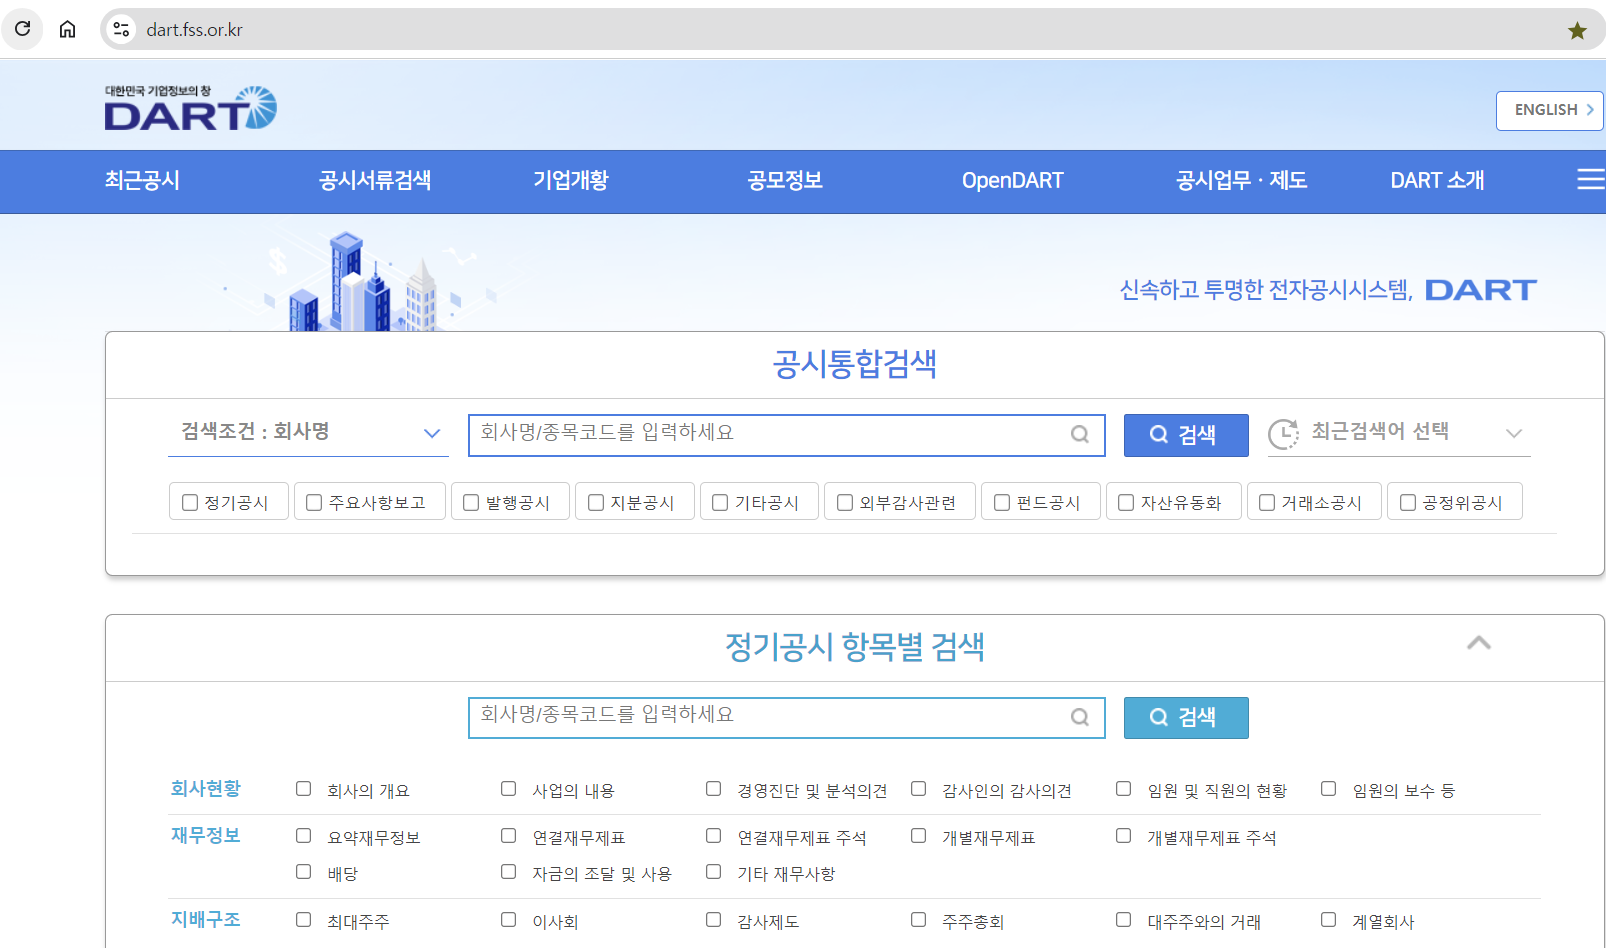Screen dimensions: 1606x948
Task: Bookmark this page with the star icon
Action: (x=1577, y=30)
